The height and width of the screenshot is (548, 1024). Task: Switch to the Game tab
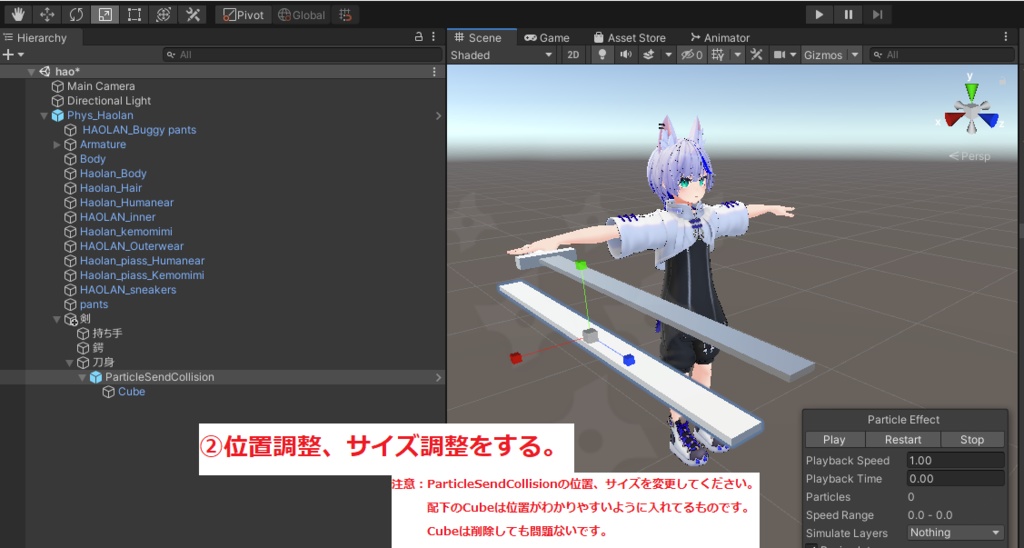(x=547, y=38)
